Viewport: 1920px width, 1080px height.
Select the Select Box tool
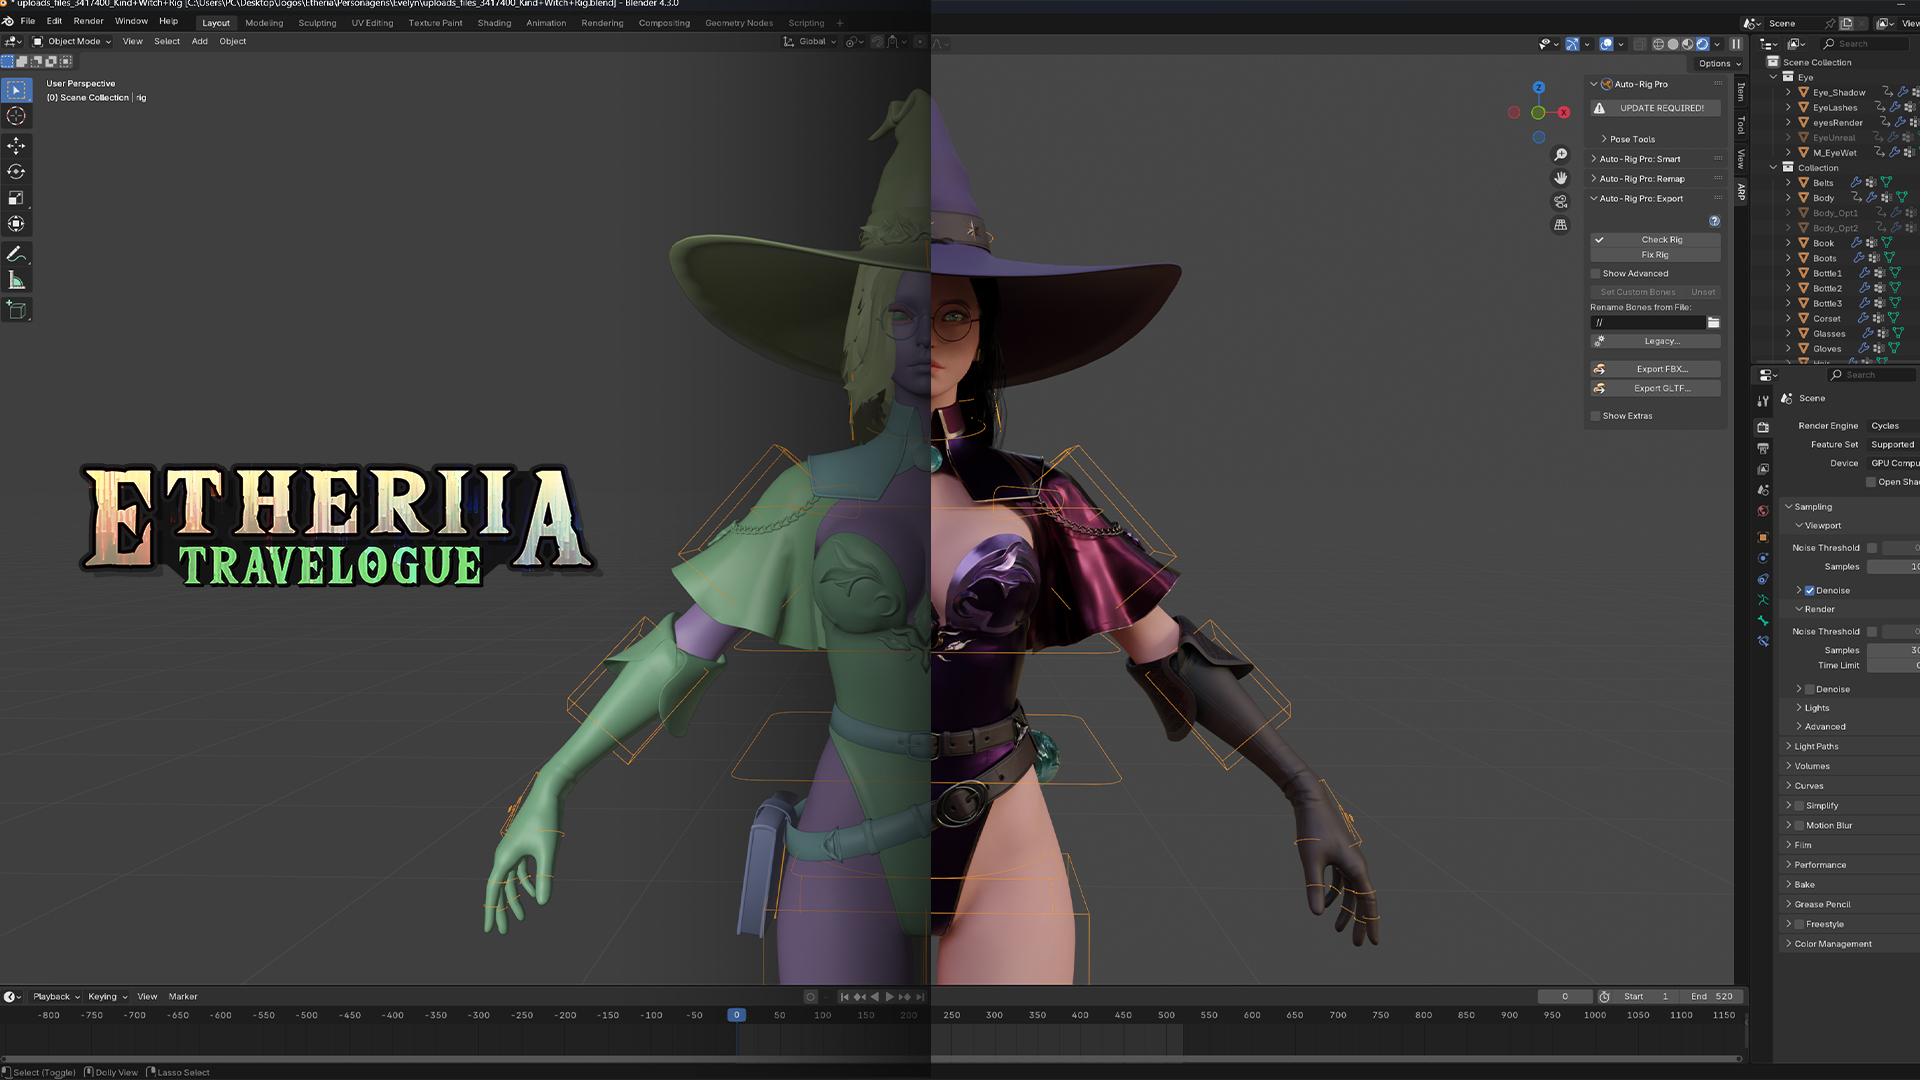tap(16, 90)
